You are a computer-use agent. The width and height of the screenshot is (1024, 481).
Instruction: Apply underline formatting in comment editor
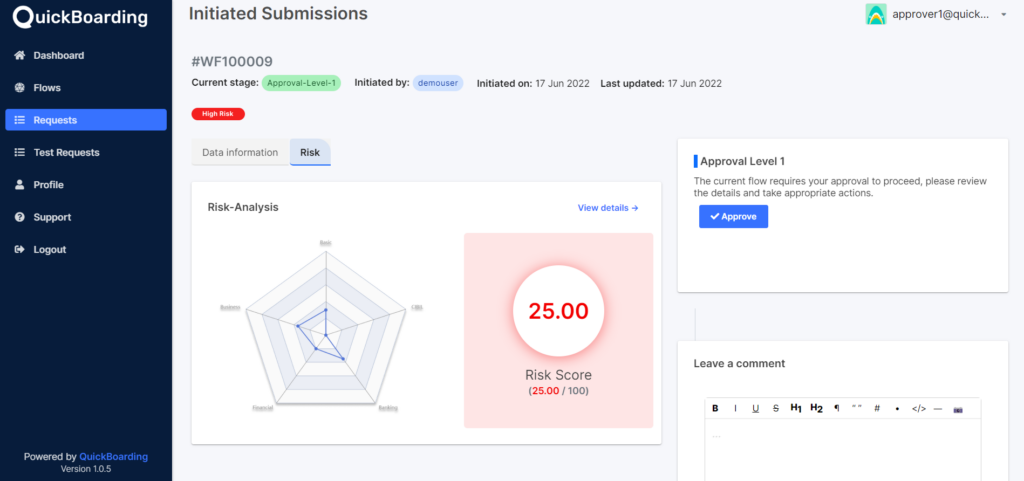click(755, 408)
